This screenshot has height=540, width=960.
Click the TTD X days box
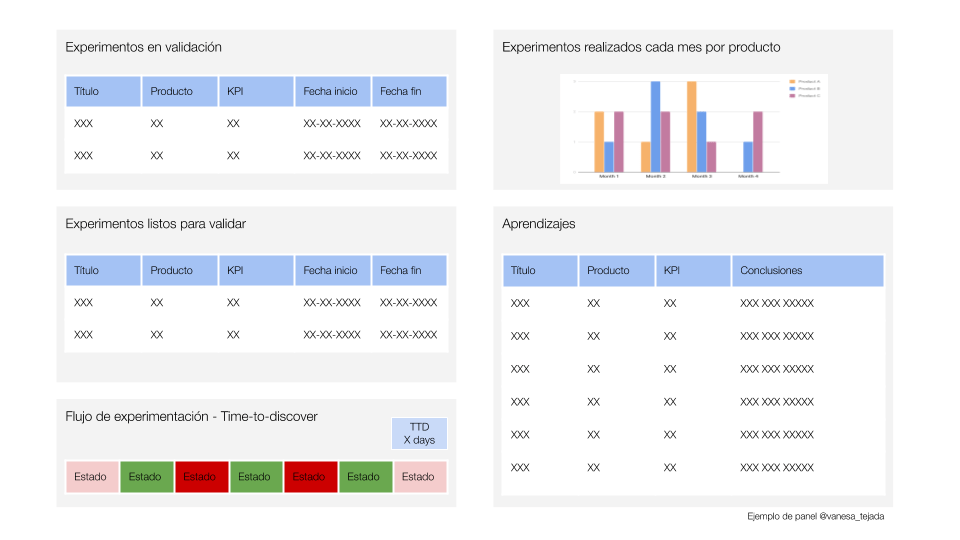pyautogui.click(x=419, y=434)
